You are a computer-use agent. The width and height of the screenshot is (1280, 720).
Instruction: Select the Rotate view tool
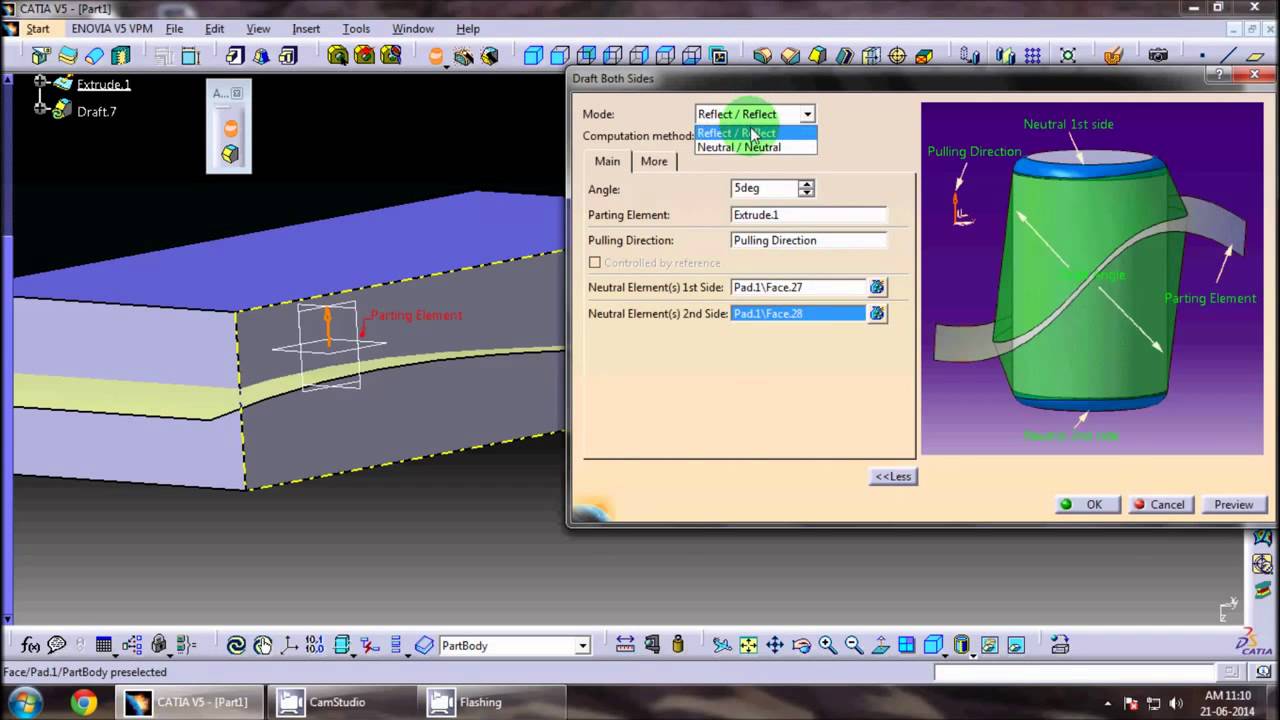(x=801, y=646)
